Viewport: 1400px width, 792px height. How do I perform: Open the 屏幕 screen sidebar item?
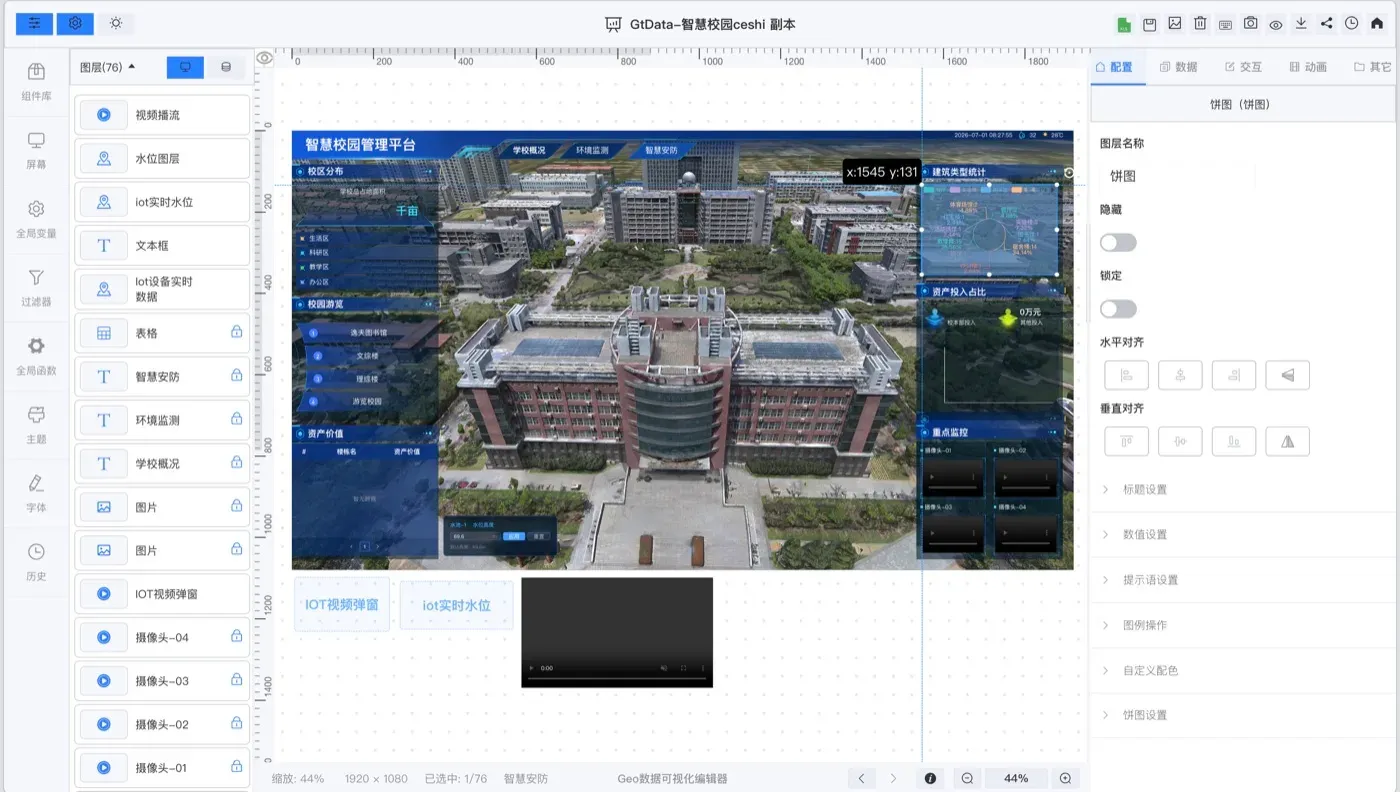coord(36,150)
